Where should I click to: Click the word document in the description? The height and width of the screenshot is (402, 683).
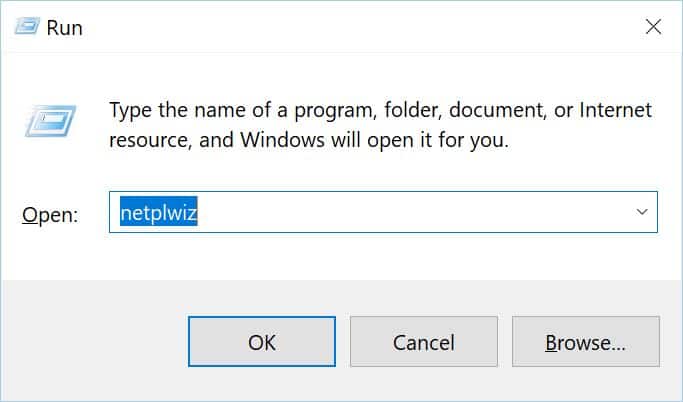(x=497, y=110)
